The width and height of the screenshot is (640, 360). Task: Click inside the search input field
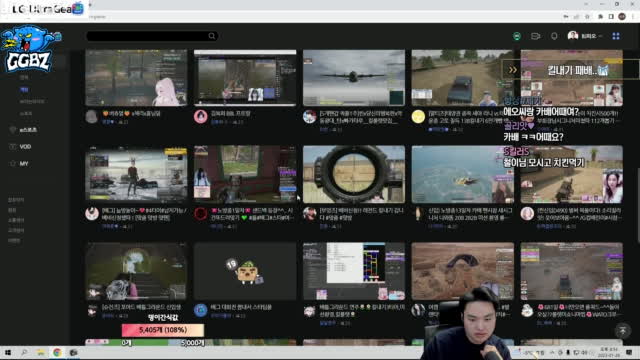tap(147, 36)
